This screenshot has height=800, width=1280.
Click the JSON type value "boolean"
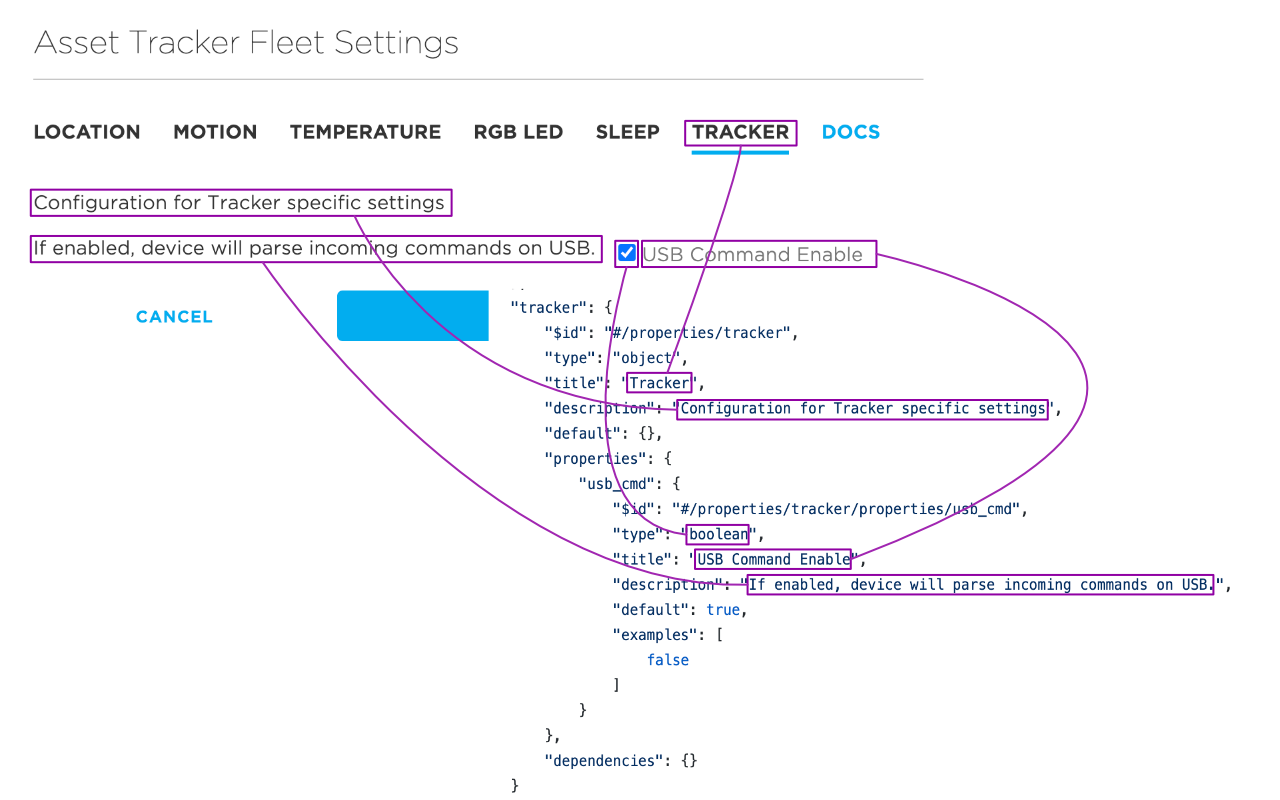[718, 534]
